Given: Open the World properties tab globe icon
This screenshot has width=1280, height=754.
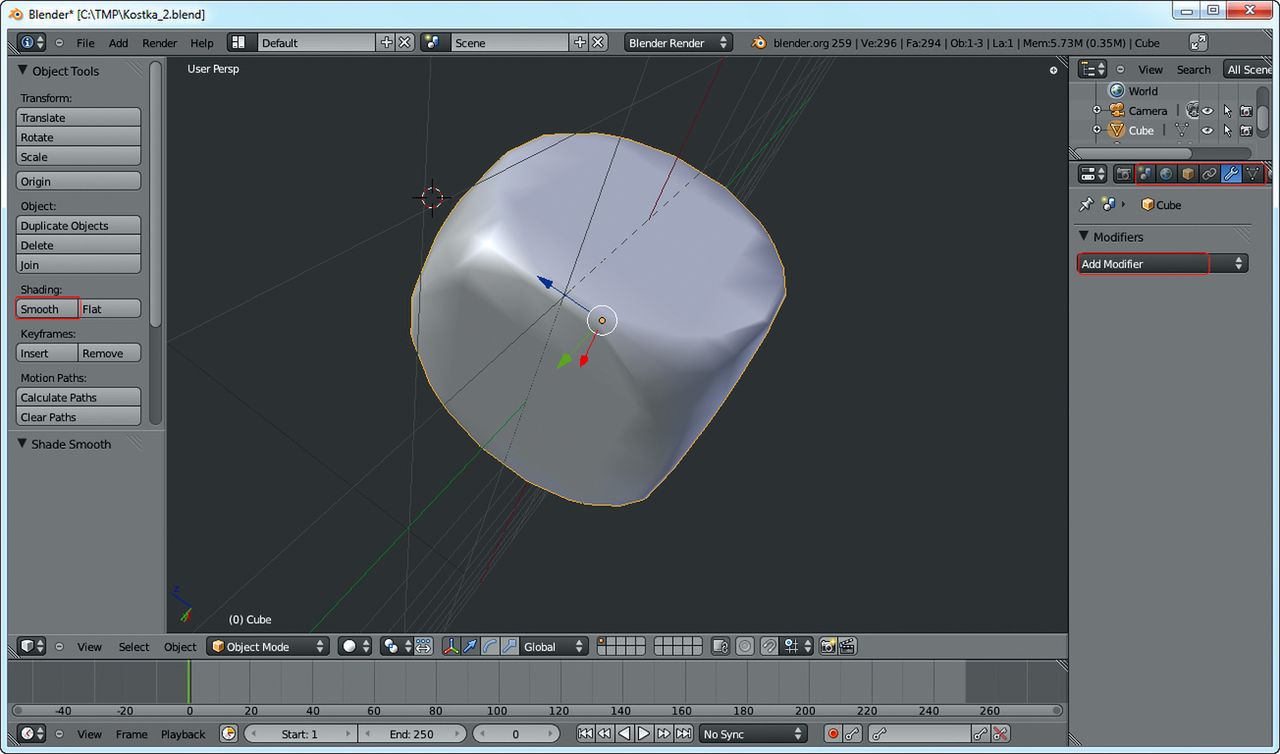Looking at the screenshot, I should click(x=1167, y=174).
